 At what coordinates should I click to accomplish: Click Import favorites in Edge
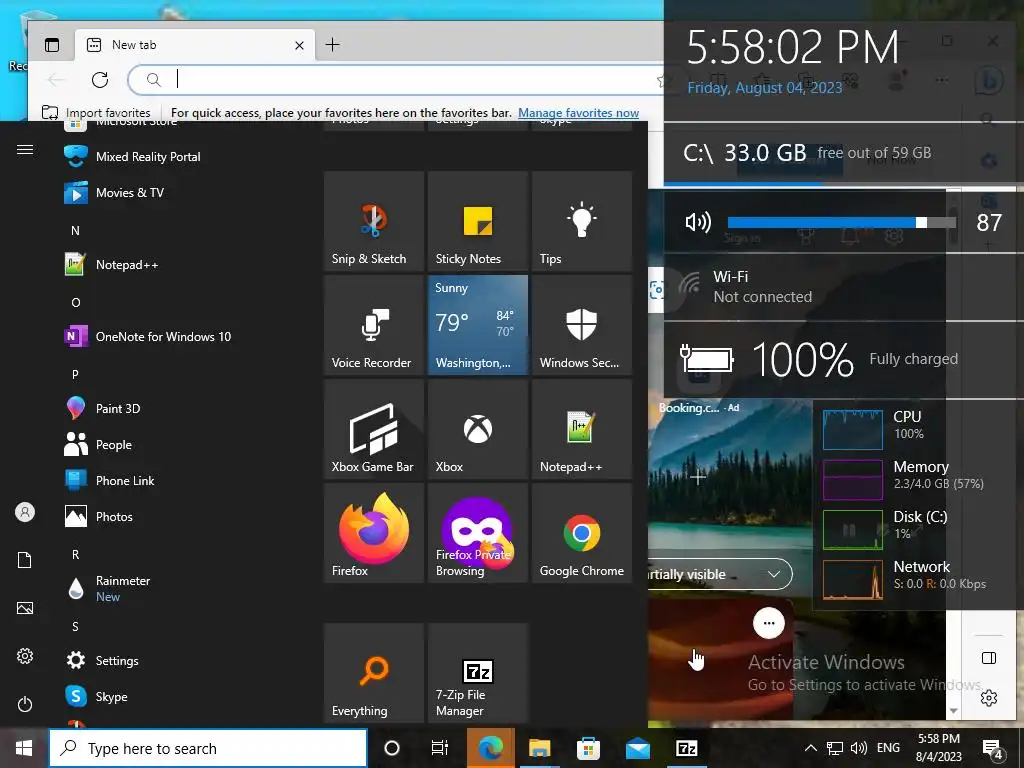[x=96, y=113]
